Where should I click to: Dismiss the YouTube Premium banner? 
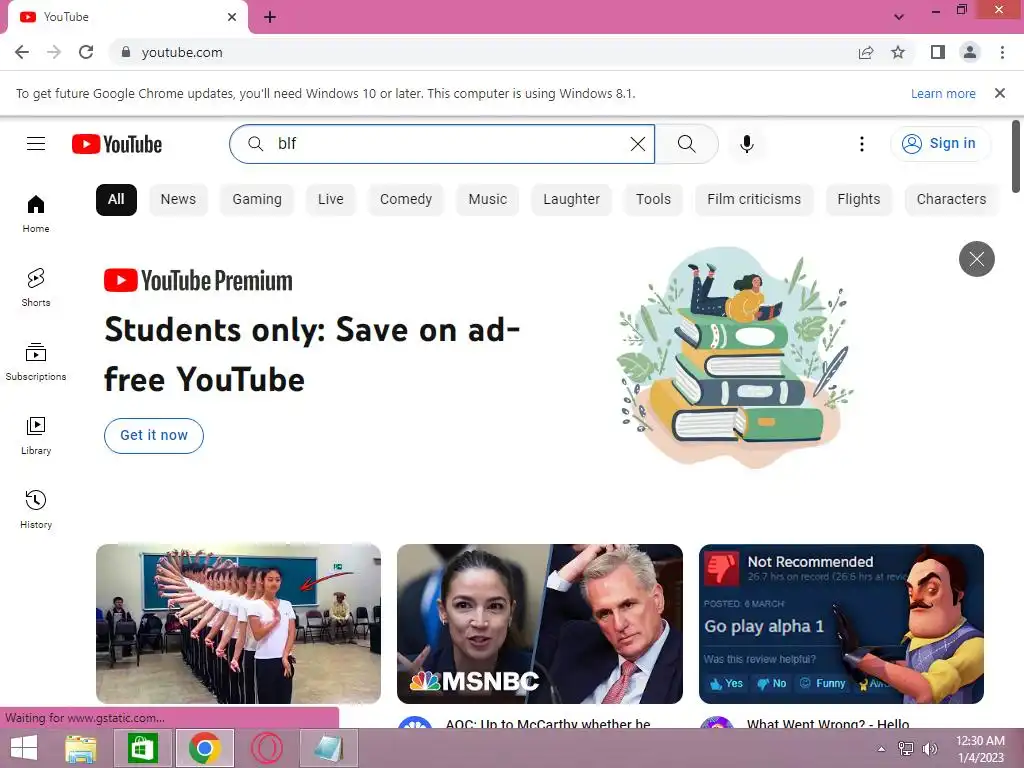(x=976, y=259)
